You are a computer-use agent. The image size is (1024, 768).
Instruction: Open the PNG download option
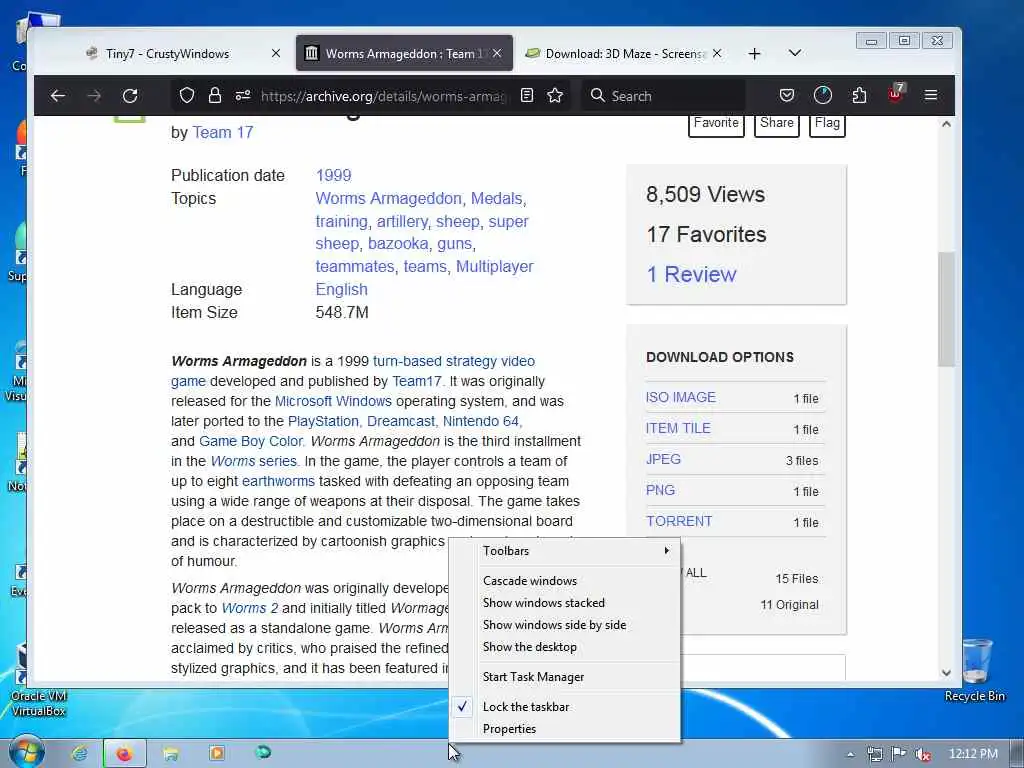(660, 490)
